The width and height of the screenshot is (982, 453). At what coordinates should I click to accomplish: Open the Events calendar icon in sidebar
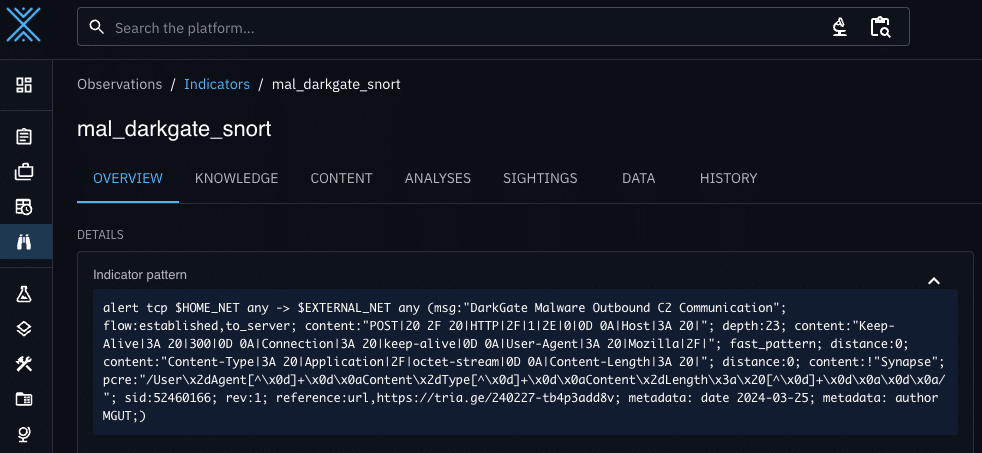(x=24, y=207)
